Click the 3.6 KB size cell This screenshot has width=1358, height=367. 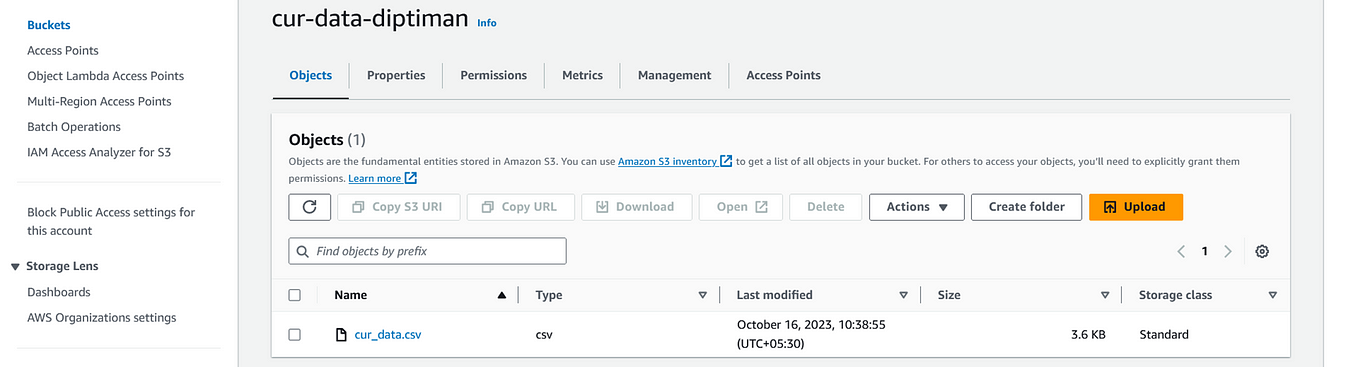[x=1088, y=335]
